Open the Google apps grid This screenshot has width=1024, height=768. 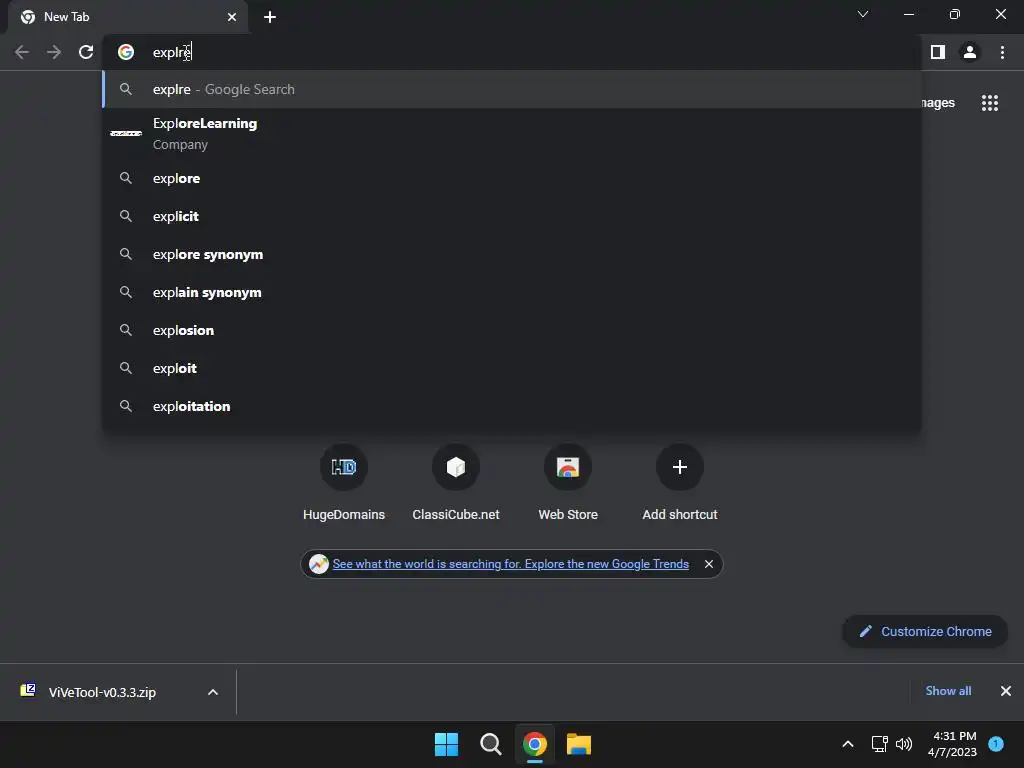pyautogui.click(x=990, y=103)
